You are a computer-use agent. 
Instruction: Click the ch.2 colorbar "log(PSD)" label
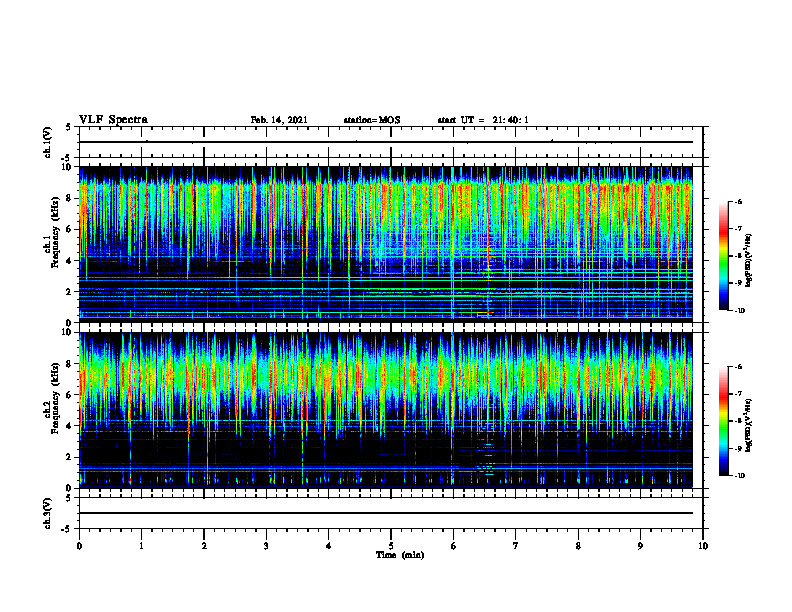(749, 425)
